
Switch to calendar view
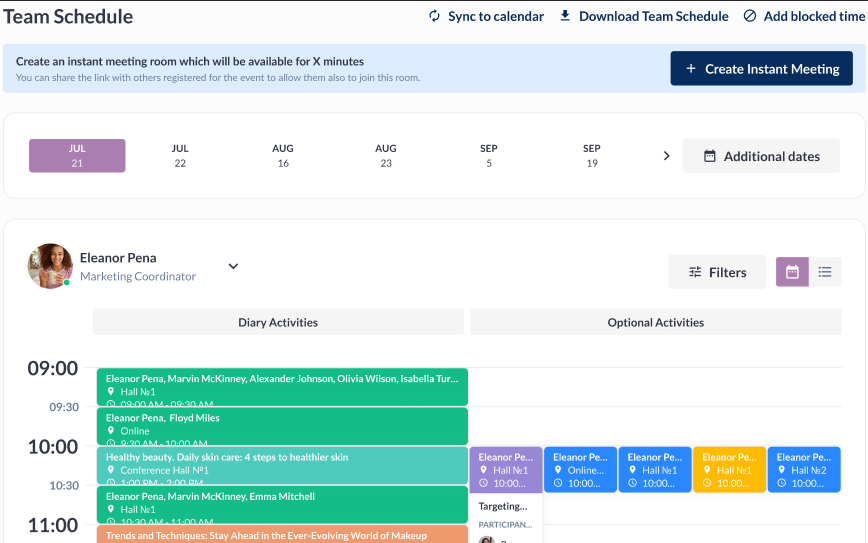coord(792,272)
